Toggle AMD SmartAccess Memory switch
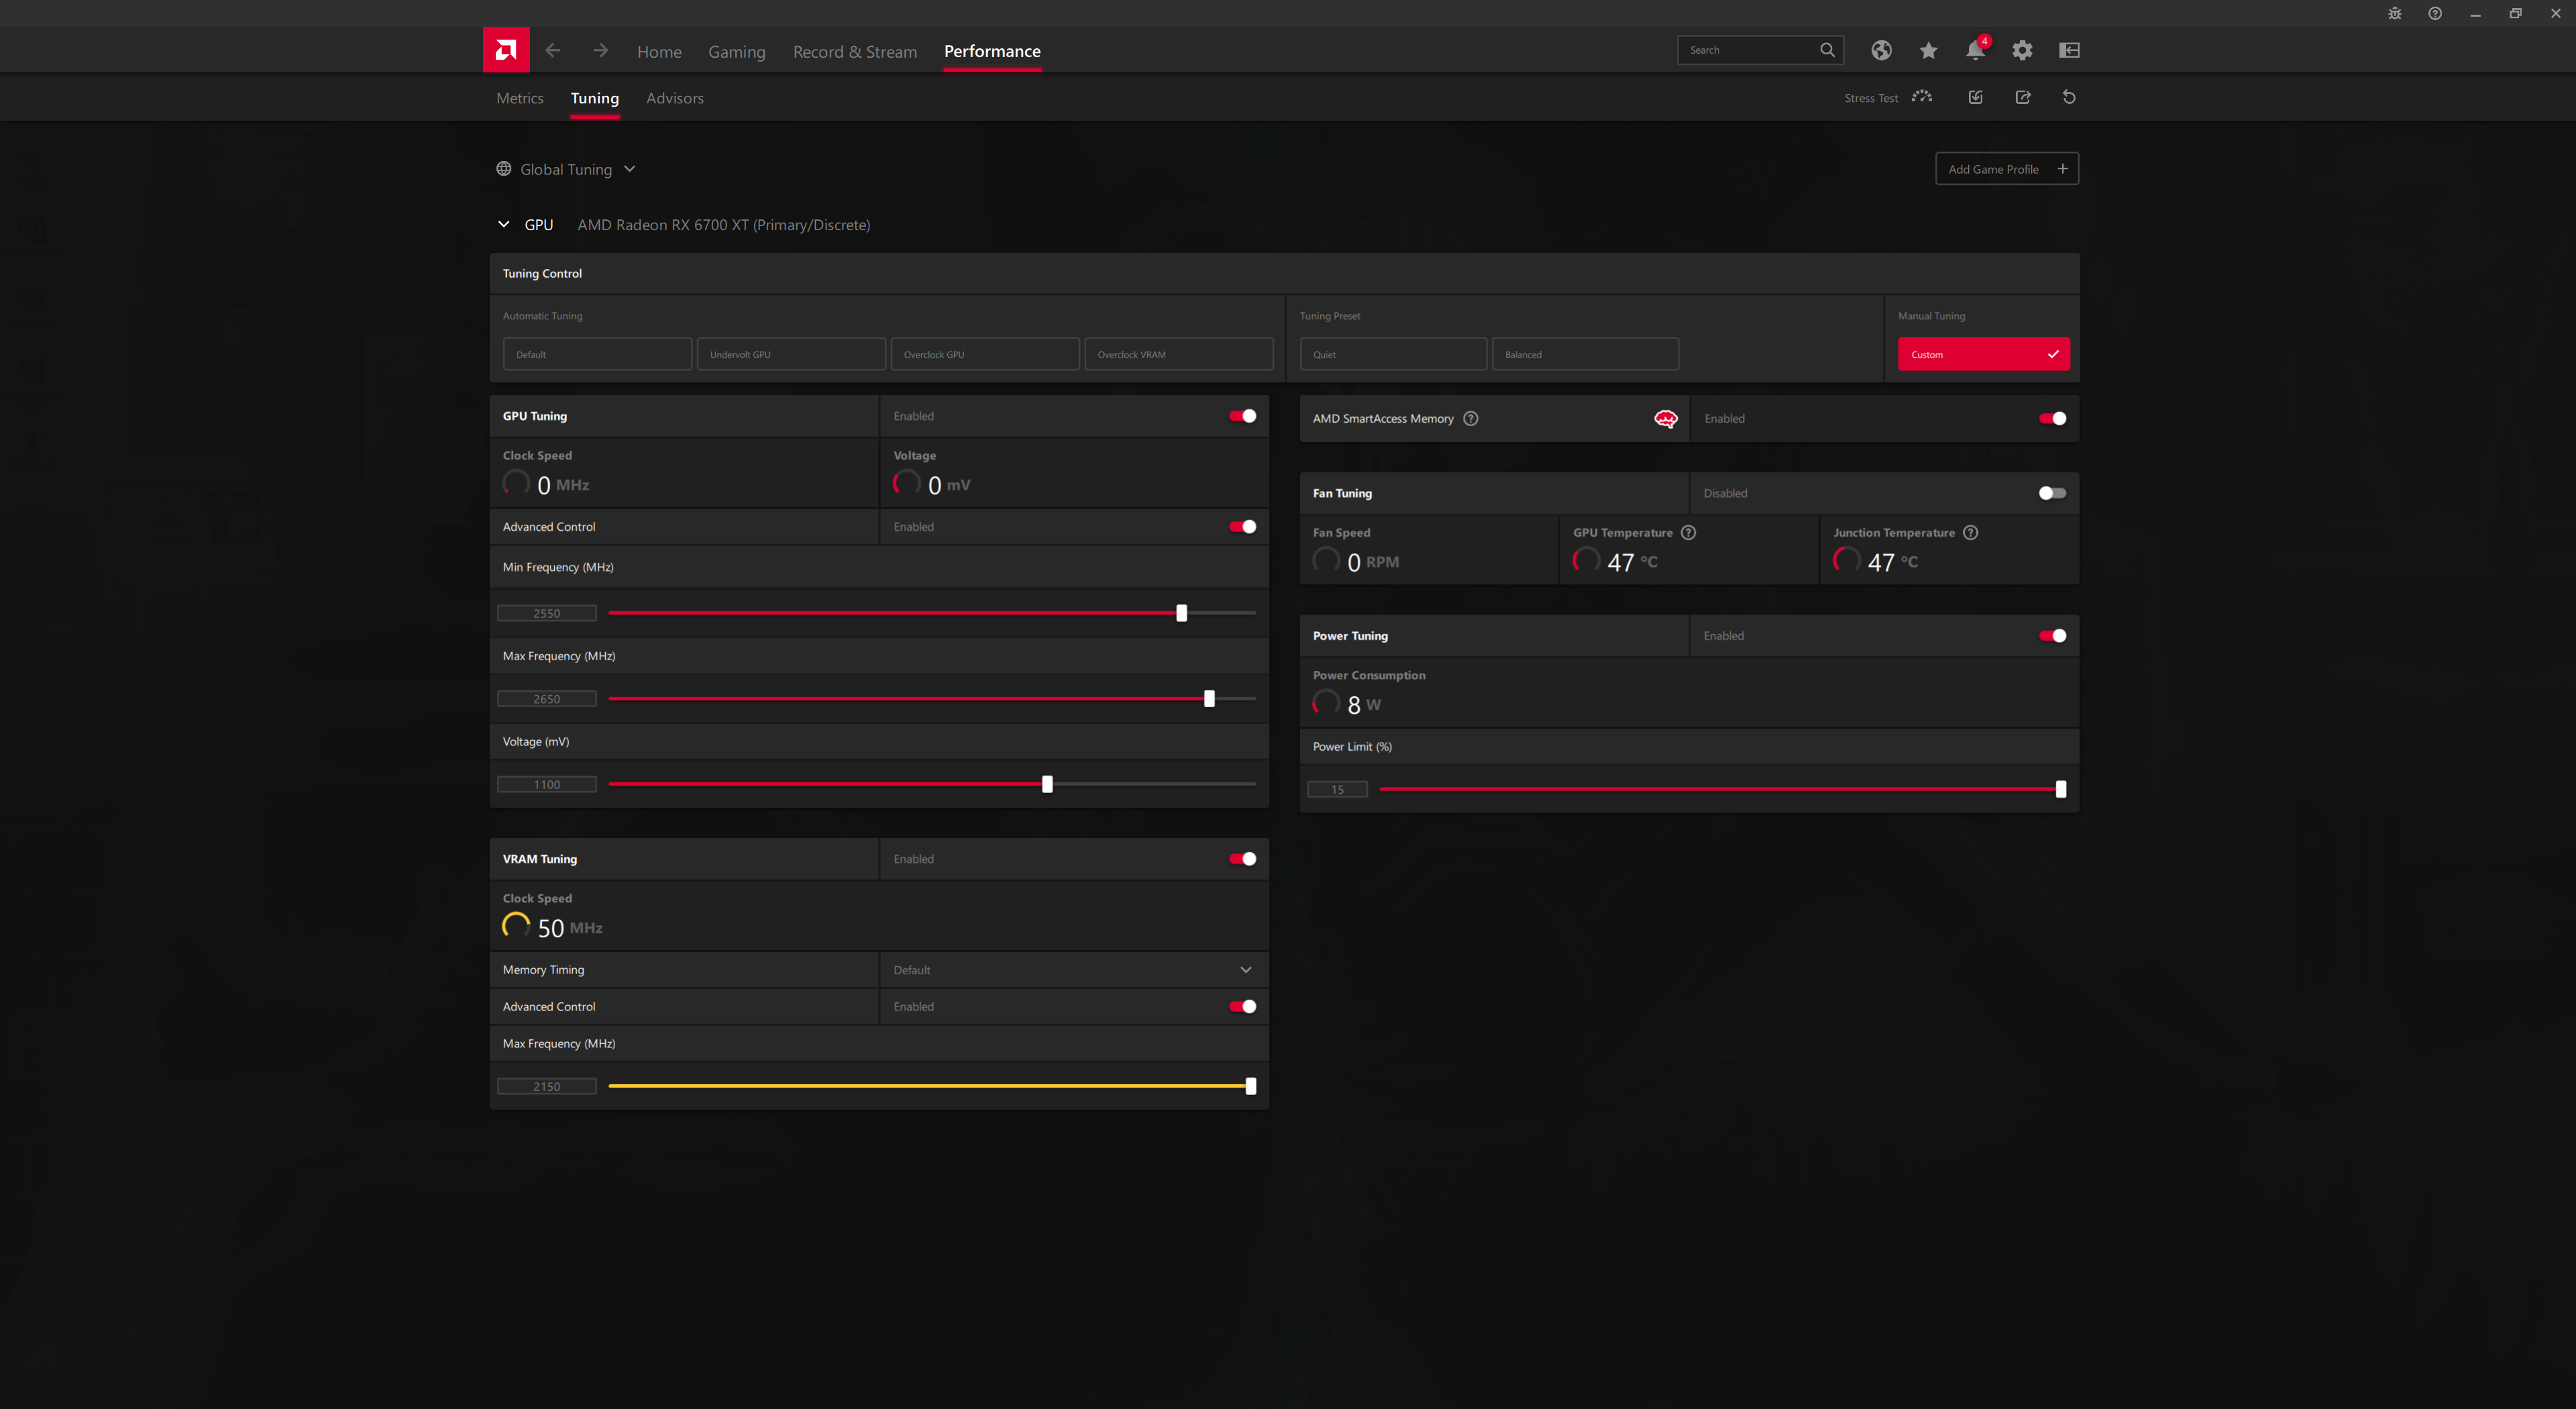2576x1409 pixels. (2052, 418)
